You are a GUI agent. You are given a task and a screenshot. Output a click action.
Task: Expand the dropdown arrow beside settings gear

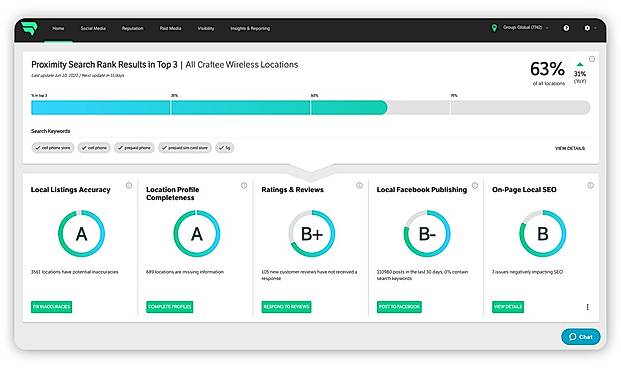(595, 29)
